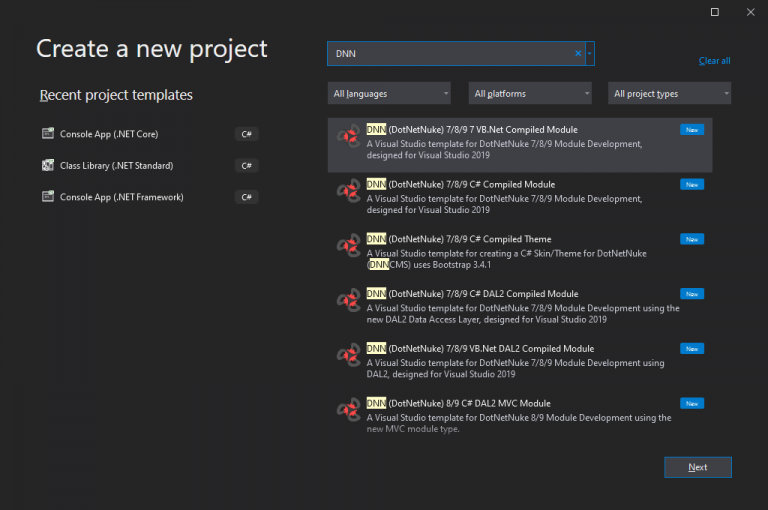Click the Console App (.NET Framework) template icon
Image resolution: width=768 pixels, height=510 pixels.
point(48,196)
